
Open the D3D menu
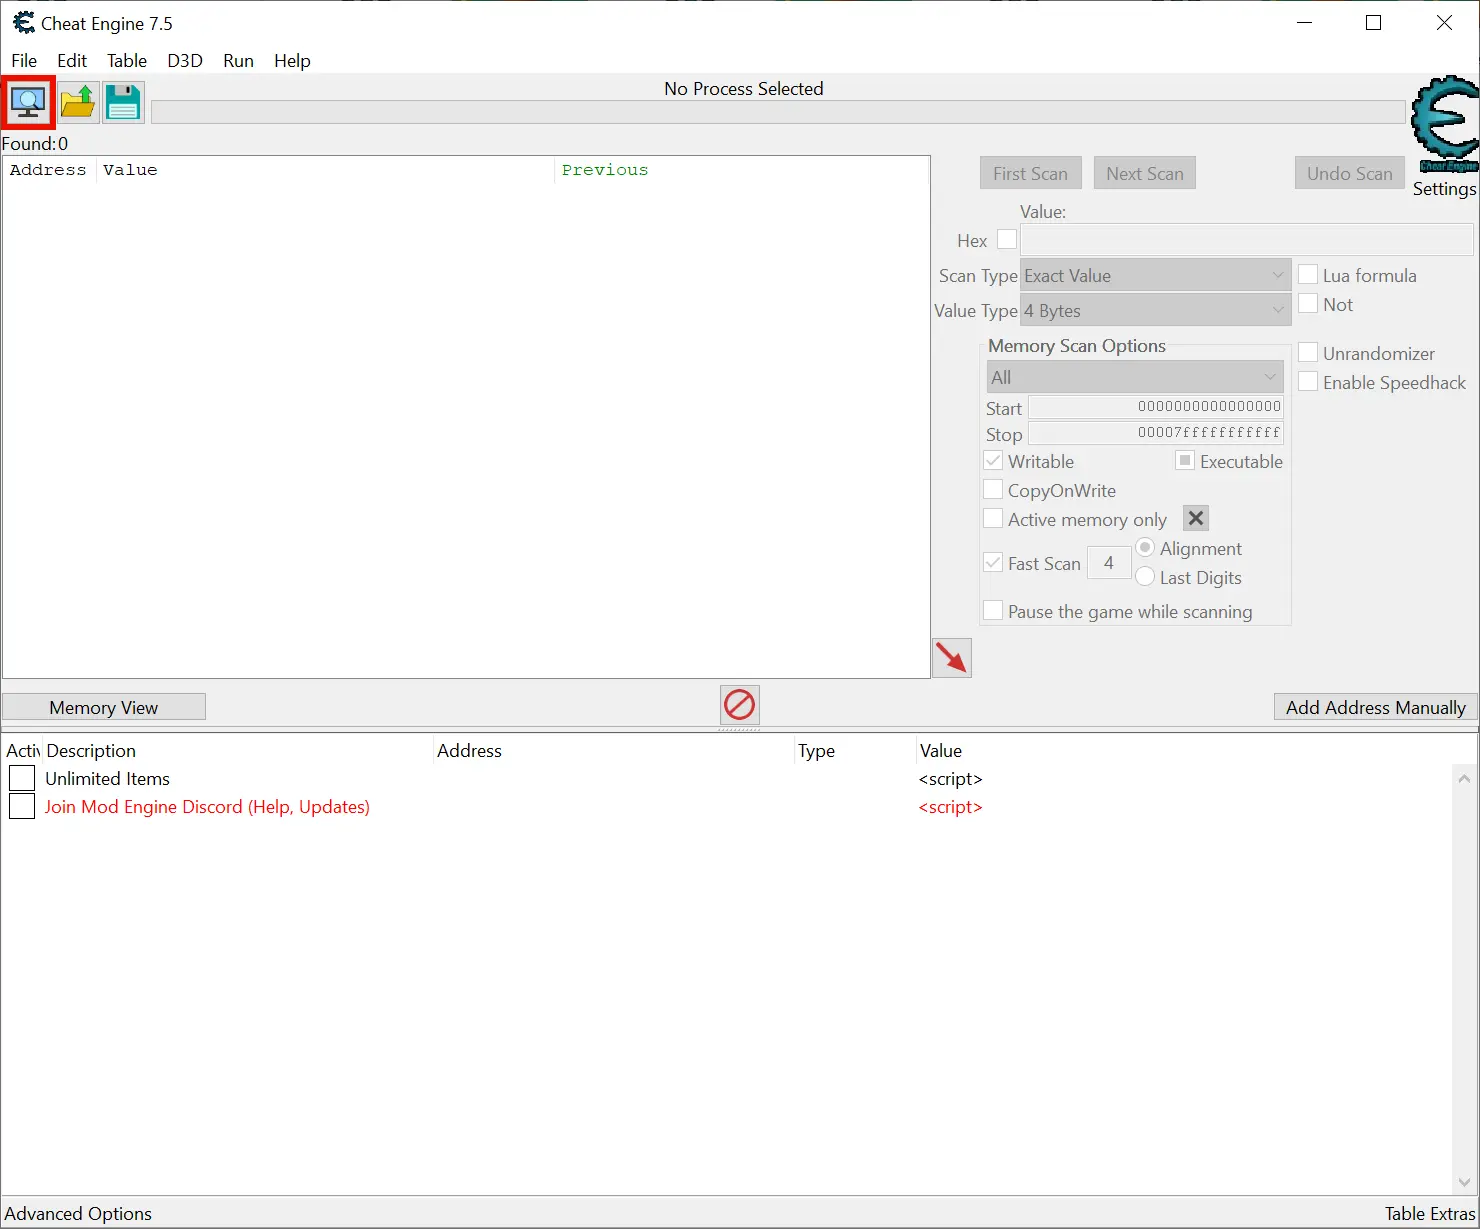click(185, 61)
